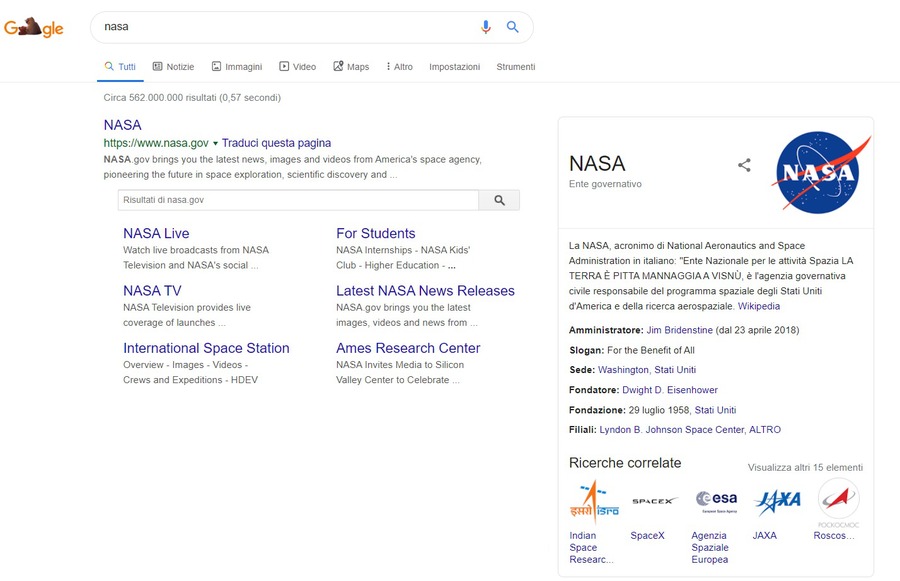Image resolution: width=900 pixels, height=581 pixels.
Task: Open the NASA Live sitelink
Action: pyautogui.click(x=156, y=233)
